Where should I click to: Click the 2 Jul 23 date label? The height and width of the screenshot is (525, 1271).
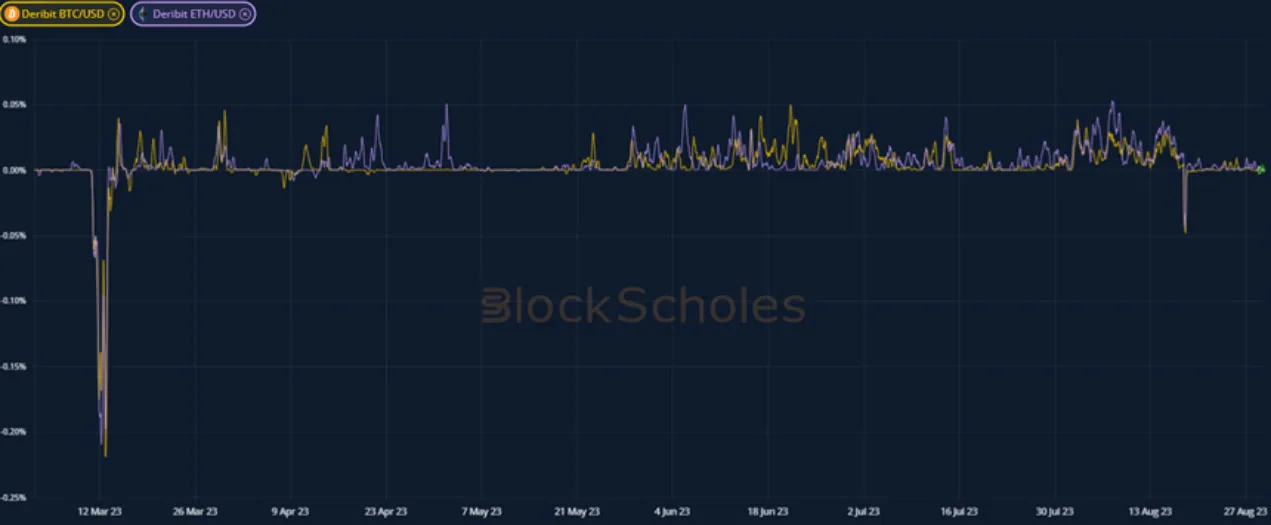point(863,511)
